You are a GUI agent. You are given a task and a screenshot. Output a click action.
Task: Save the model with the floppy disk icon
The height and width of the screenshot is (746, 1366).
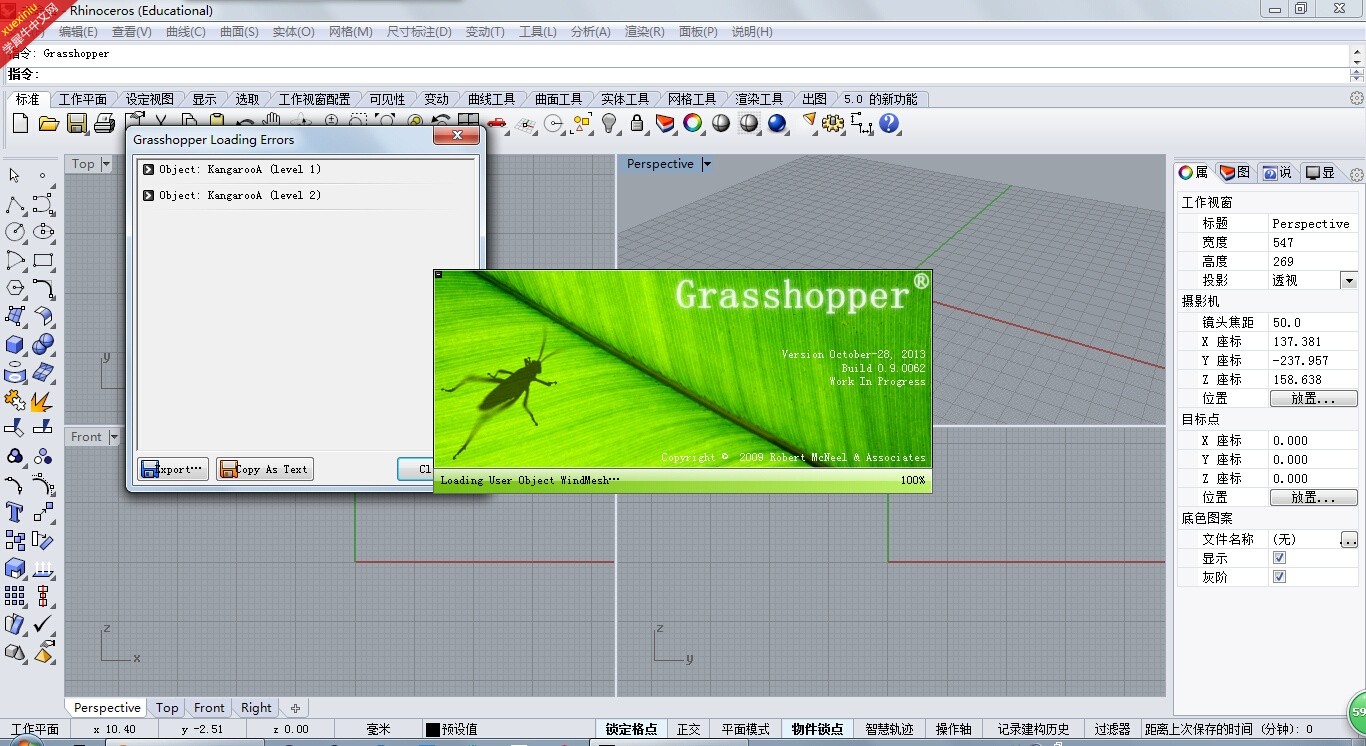(x=76, y=124)
